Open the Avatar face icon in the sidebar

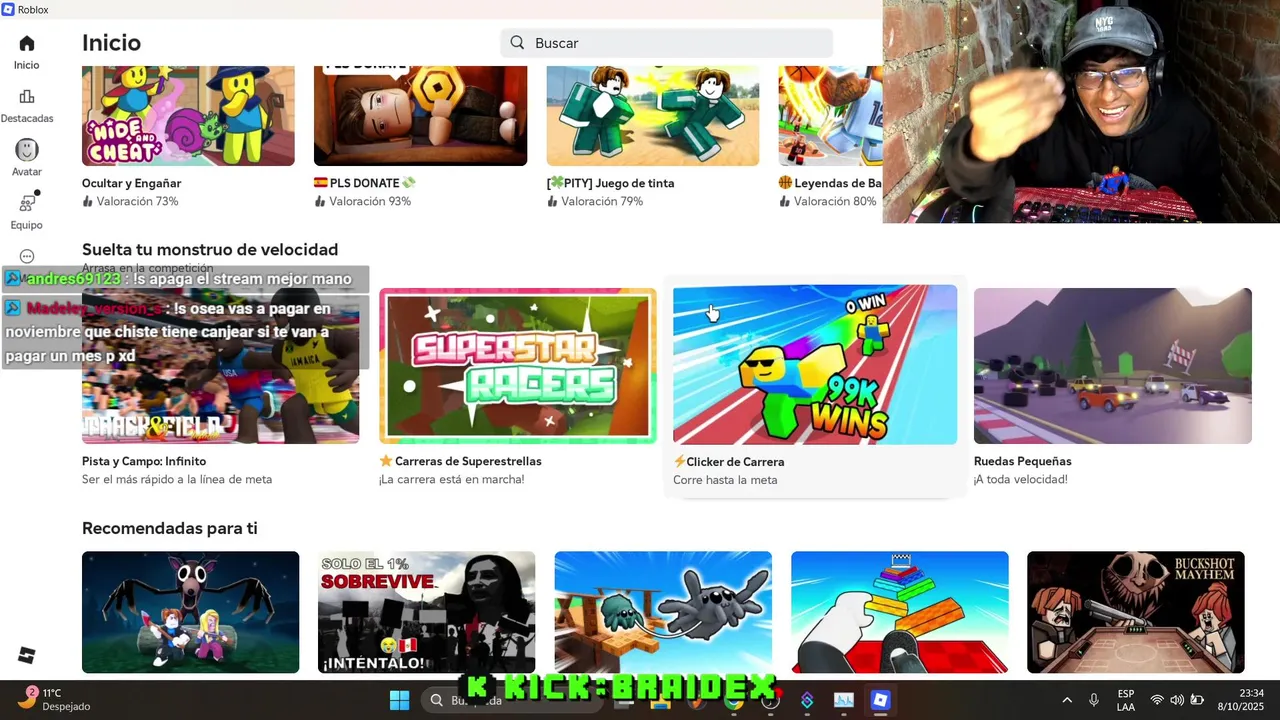tap(27, 150)
